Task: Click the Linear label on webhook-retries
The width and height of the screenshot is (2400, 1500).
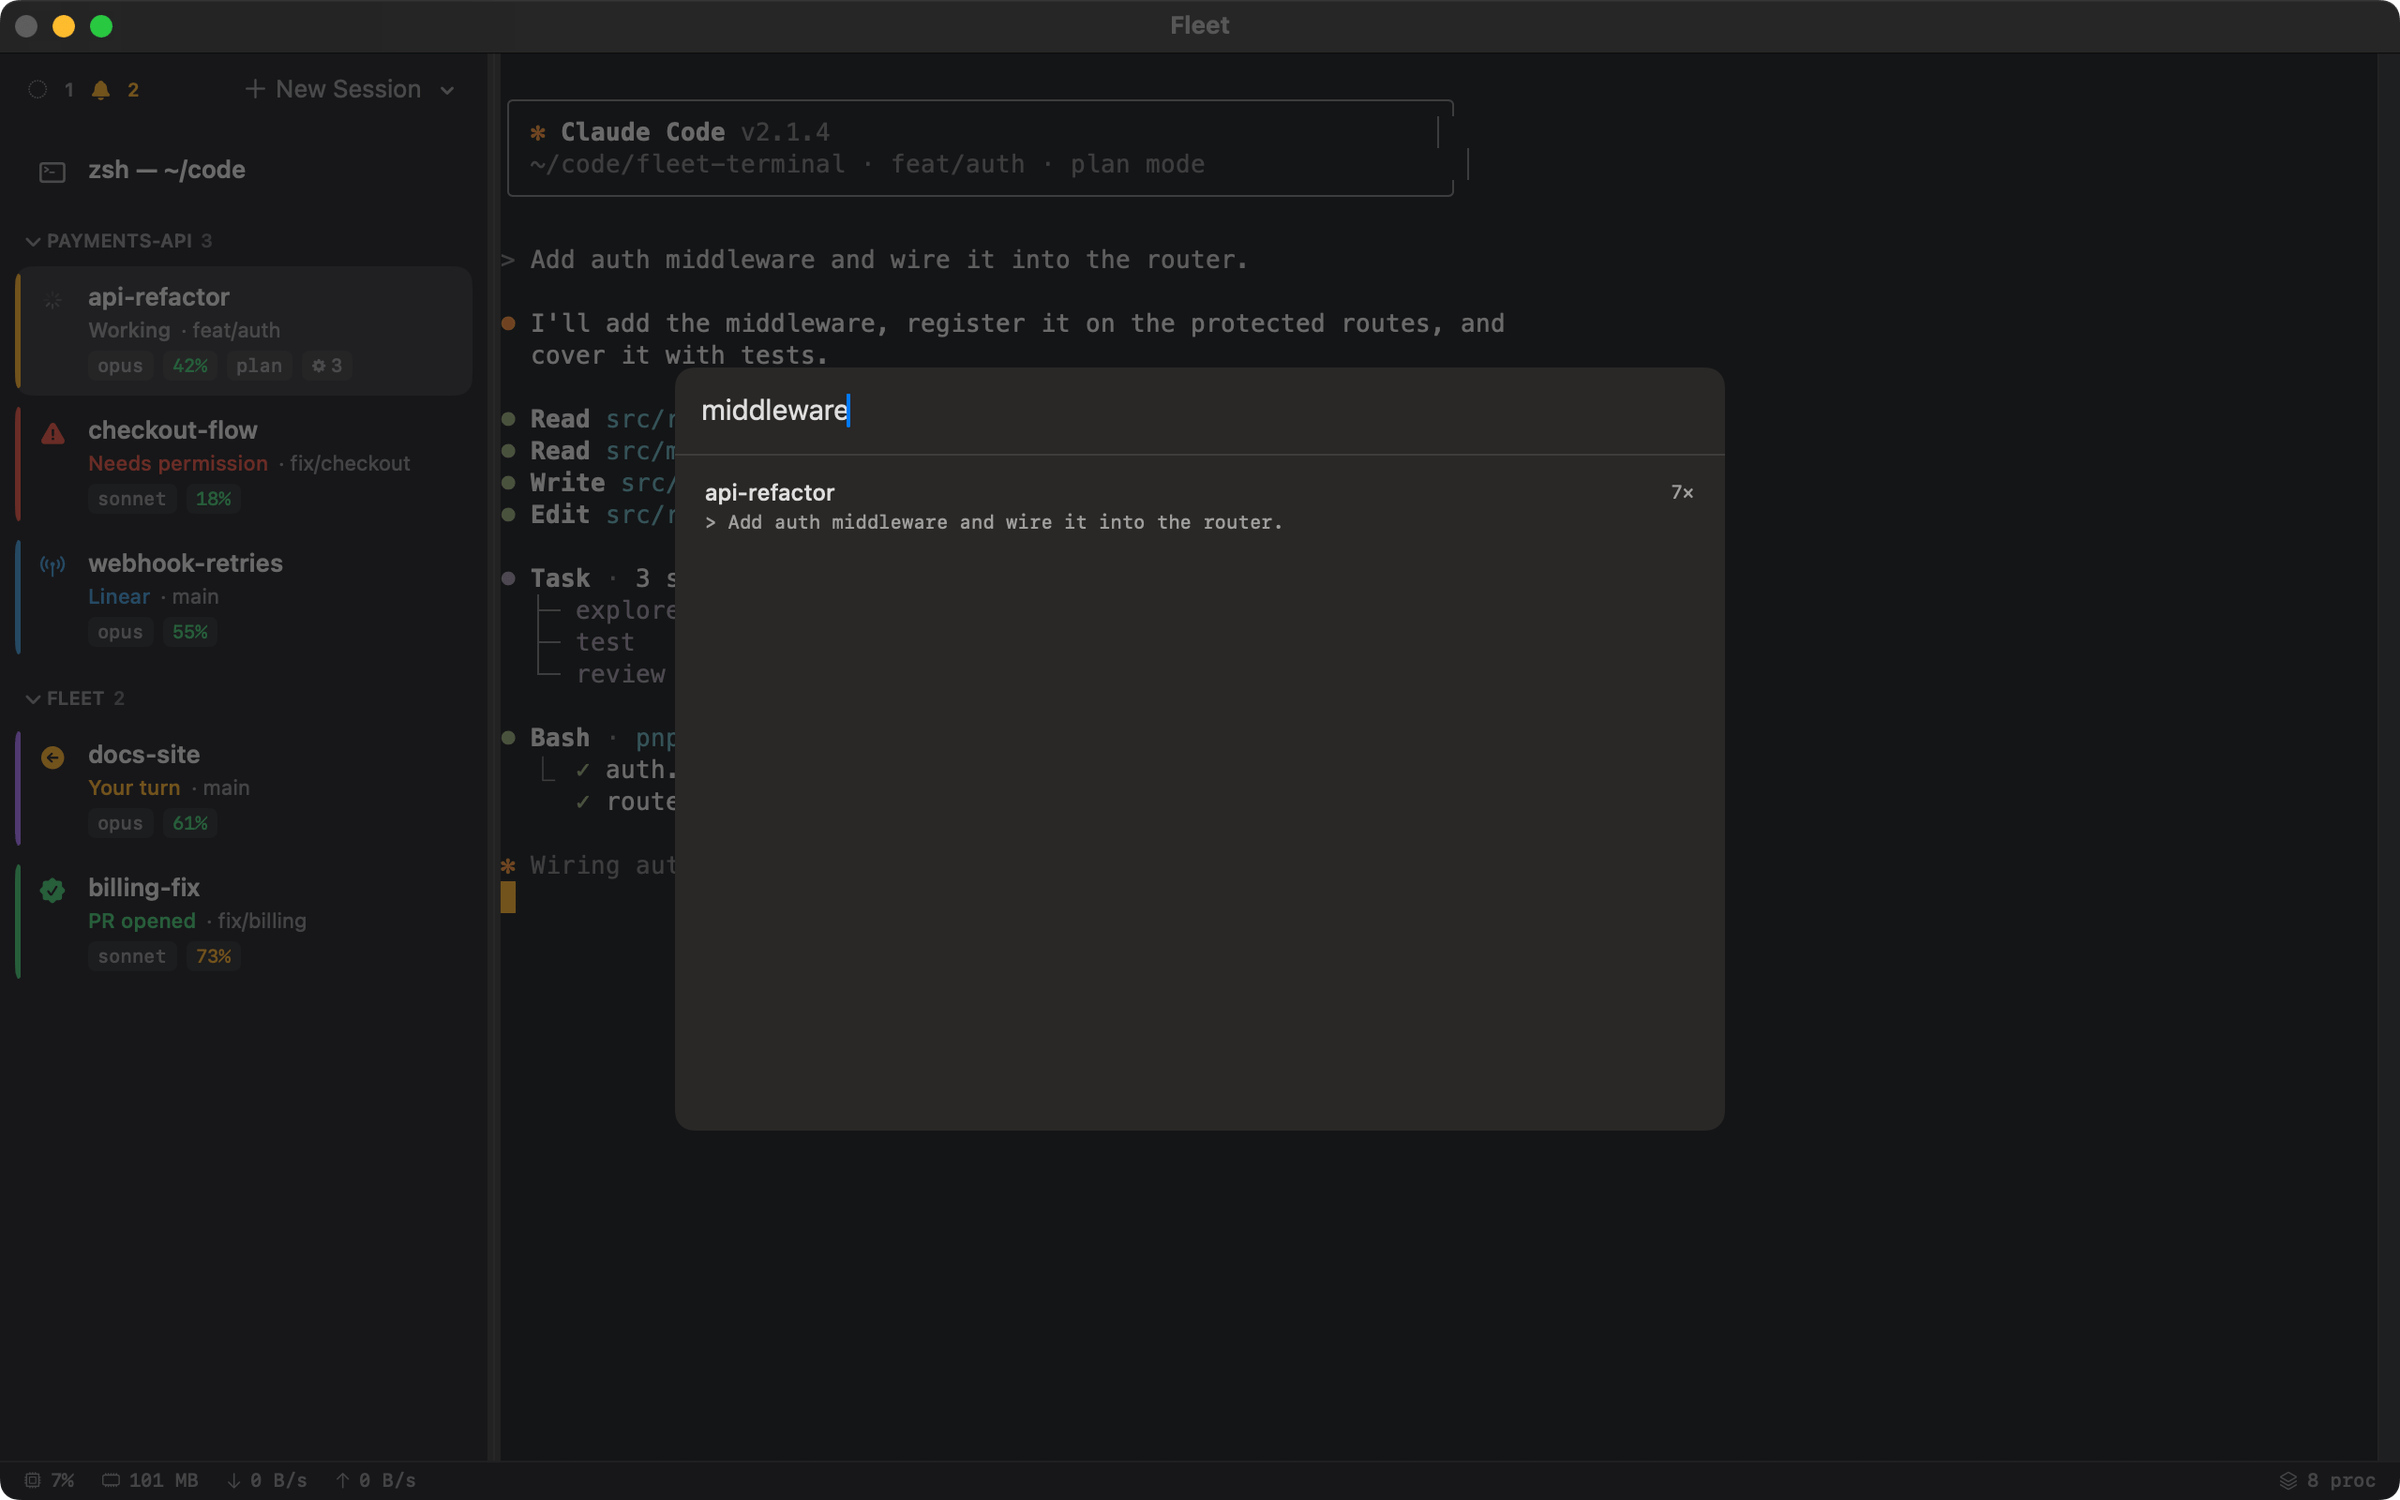Action: (x=119, y=596)
